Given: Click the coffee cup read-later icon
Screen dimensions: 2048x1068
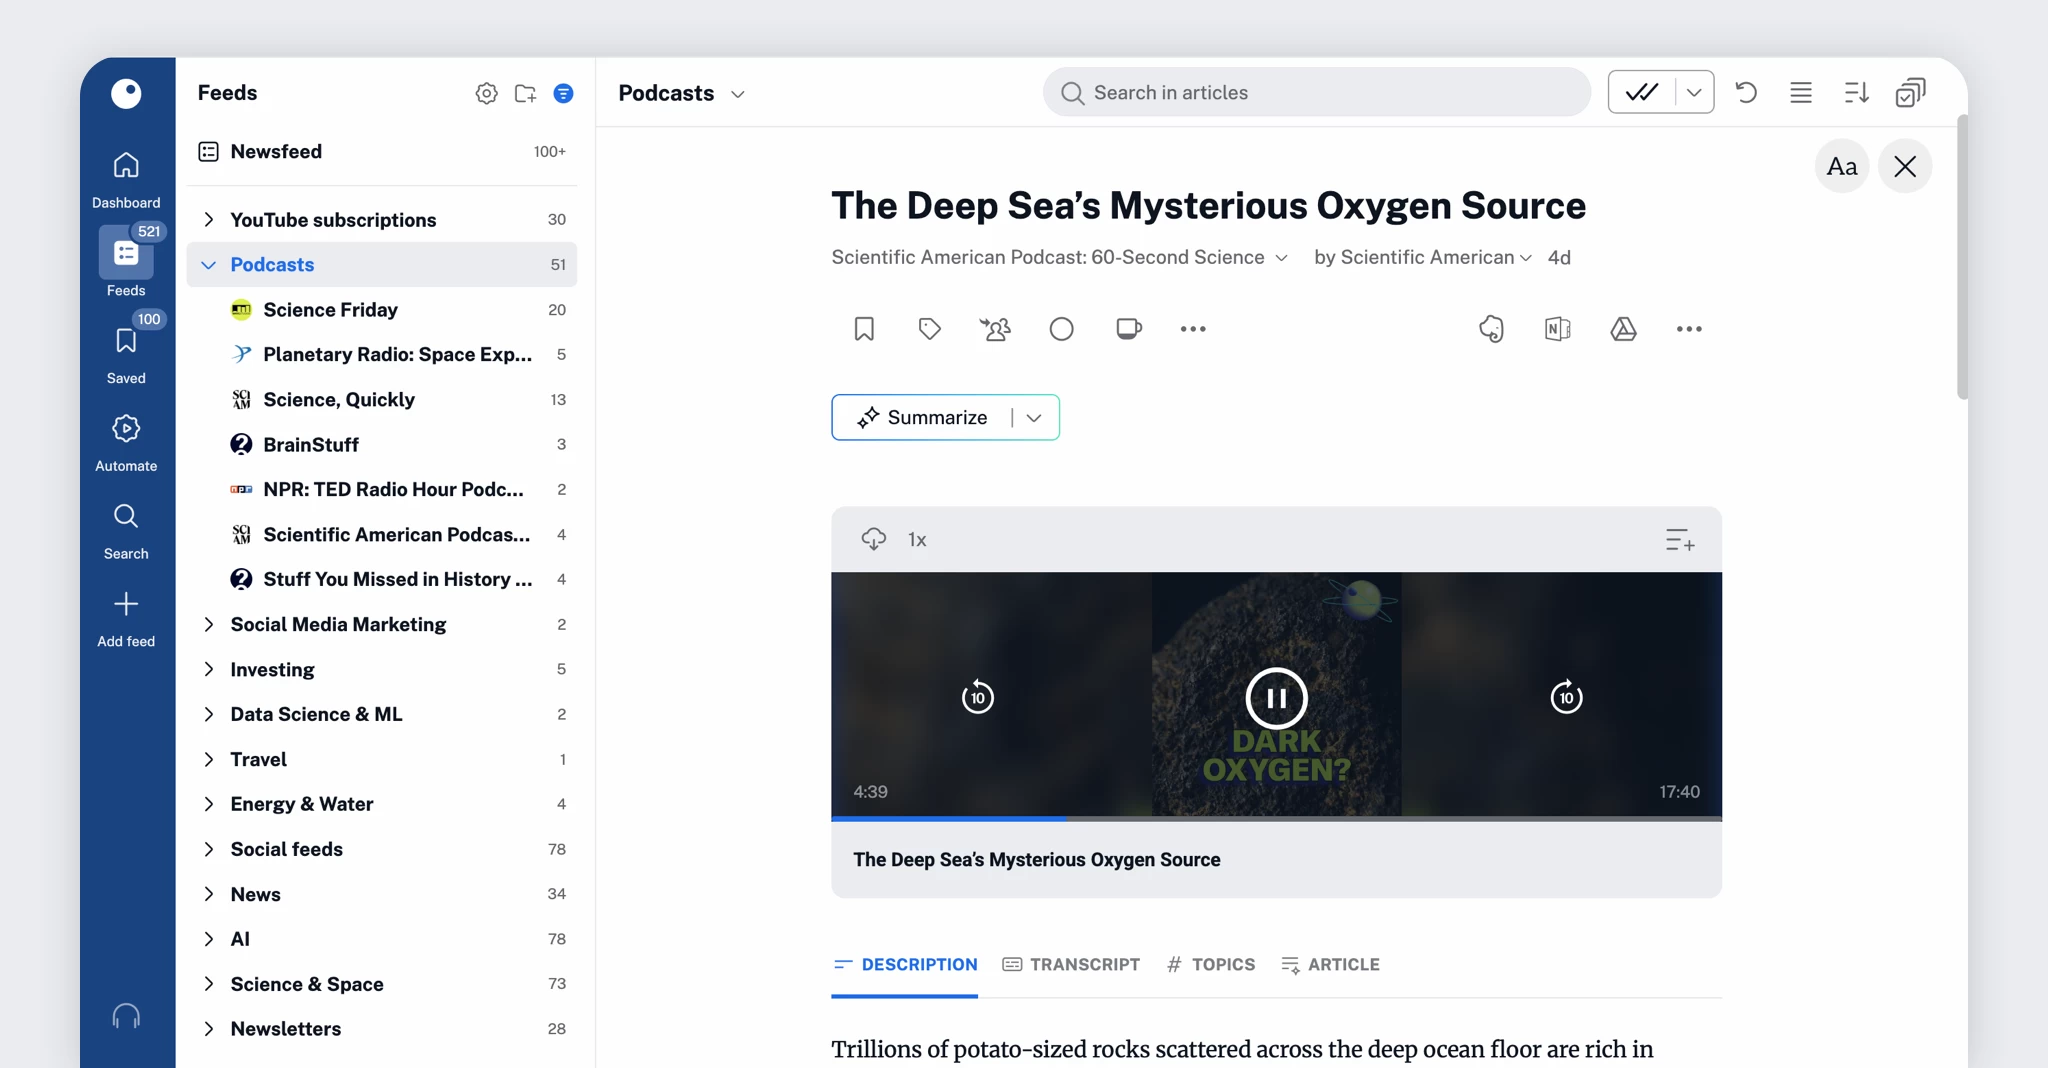Looking at the screenshot, I should (x=1128, y=328).
